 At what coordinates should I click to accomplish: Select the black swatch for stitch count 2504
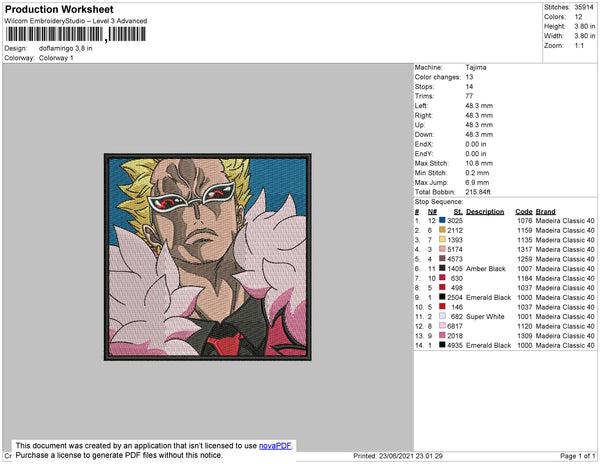pyautogui.click(x=442, y=297)
